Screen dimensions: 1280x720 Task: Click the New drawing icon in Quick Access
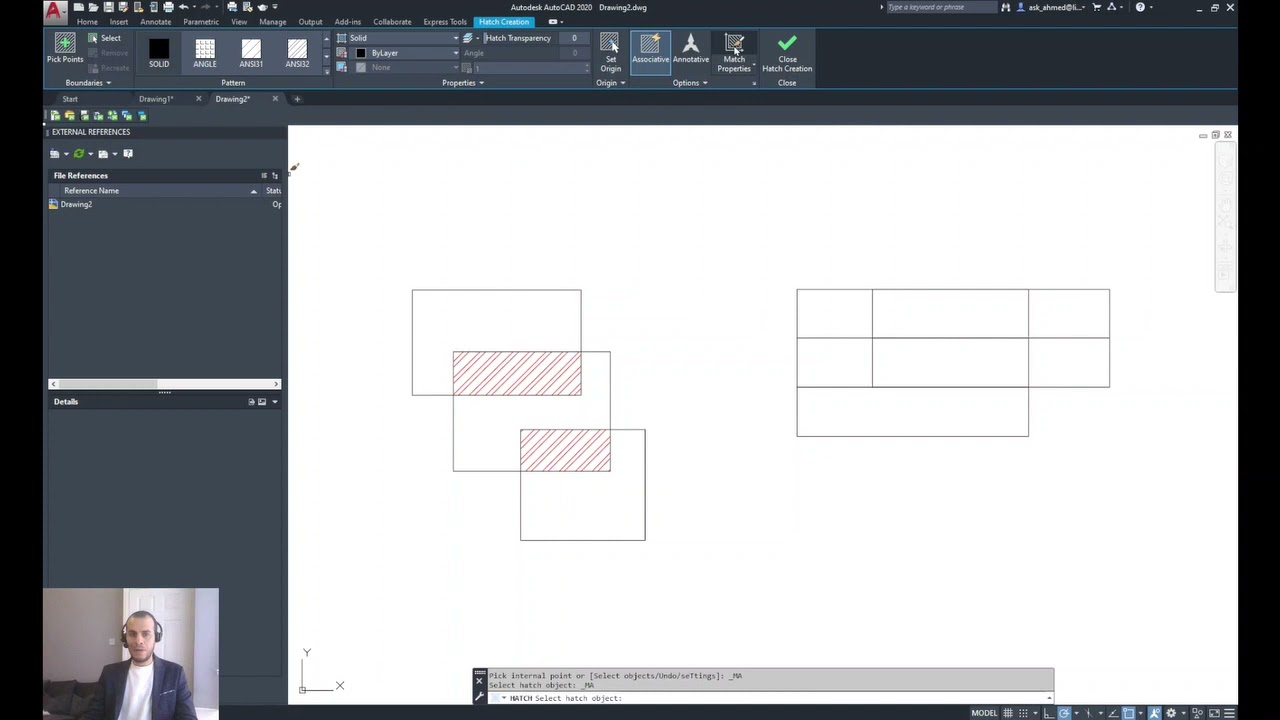point(79,7)
